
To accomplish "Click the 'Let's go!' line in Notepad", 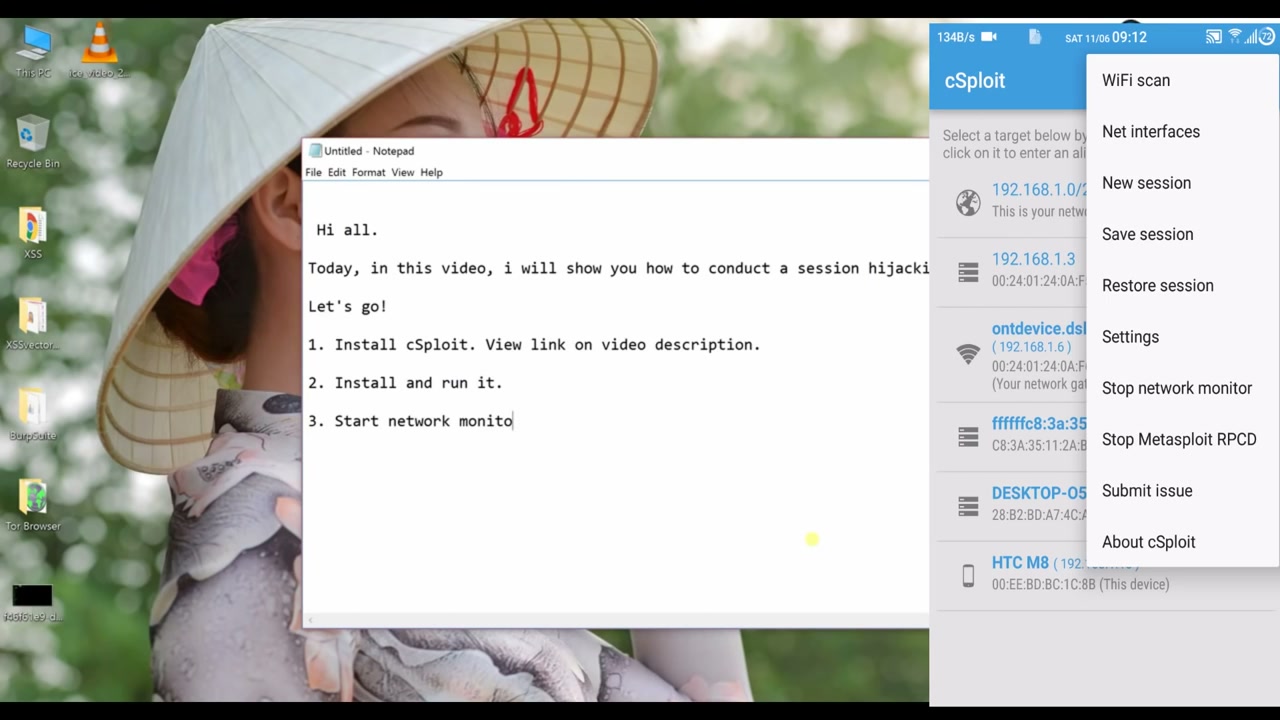I will pos(347,306).
